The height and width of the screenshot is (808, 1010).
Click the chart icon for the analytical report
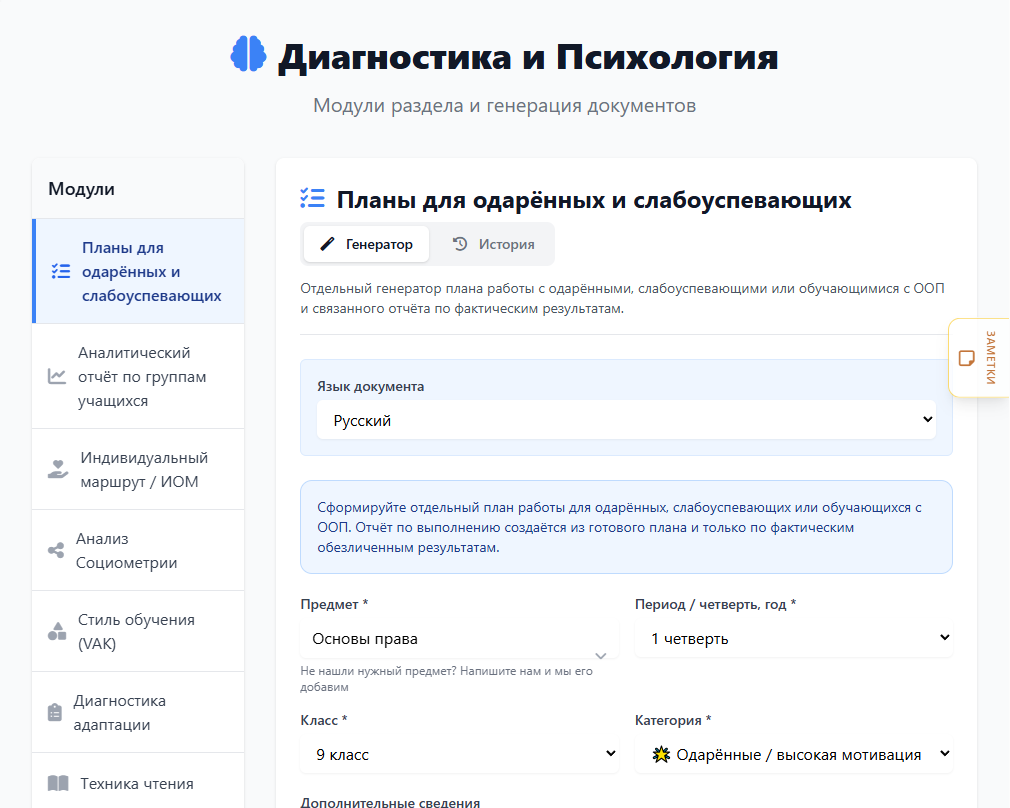(x=57, y=376)
